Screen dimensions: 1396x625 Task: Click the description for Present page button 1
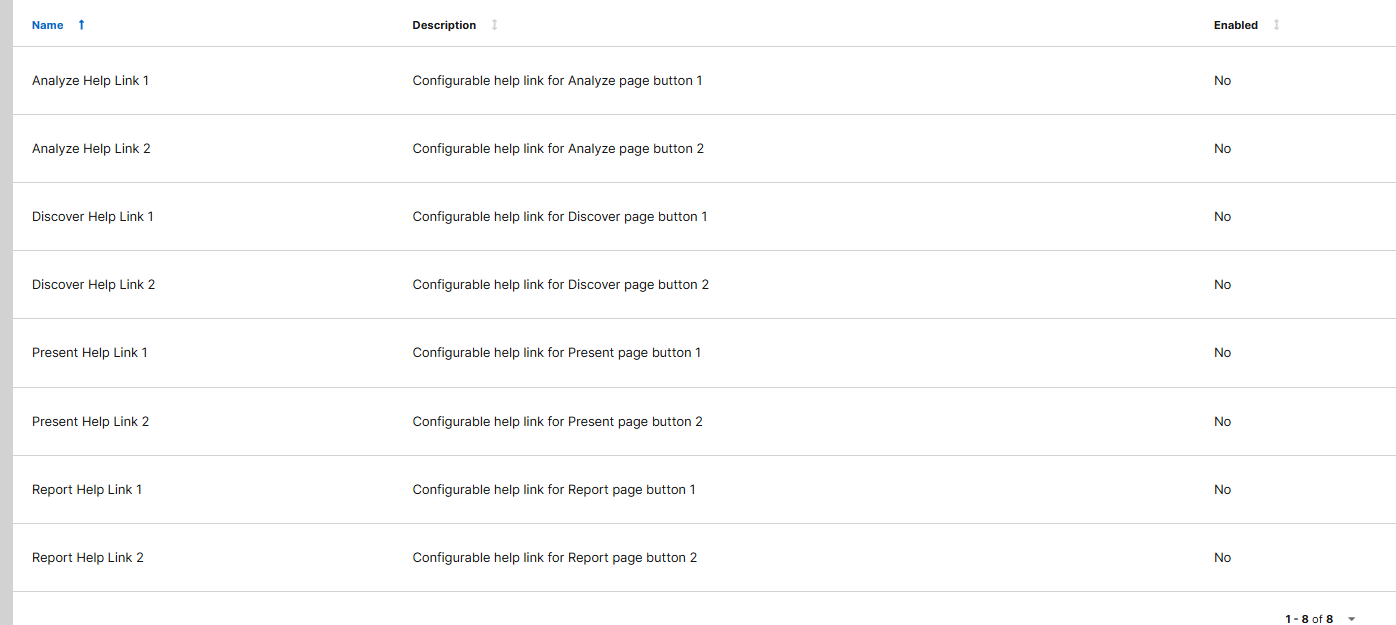[x=556, y=352]
